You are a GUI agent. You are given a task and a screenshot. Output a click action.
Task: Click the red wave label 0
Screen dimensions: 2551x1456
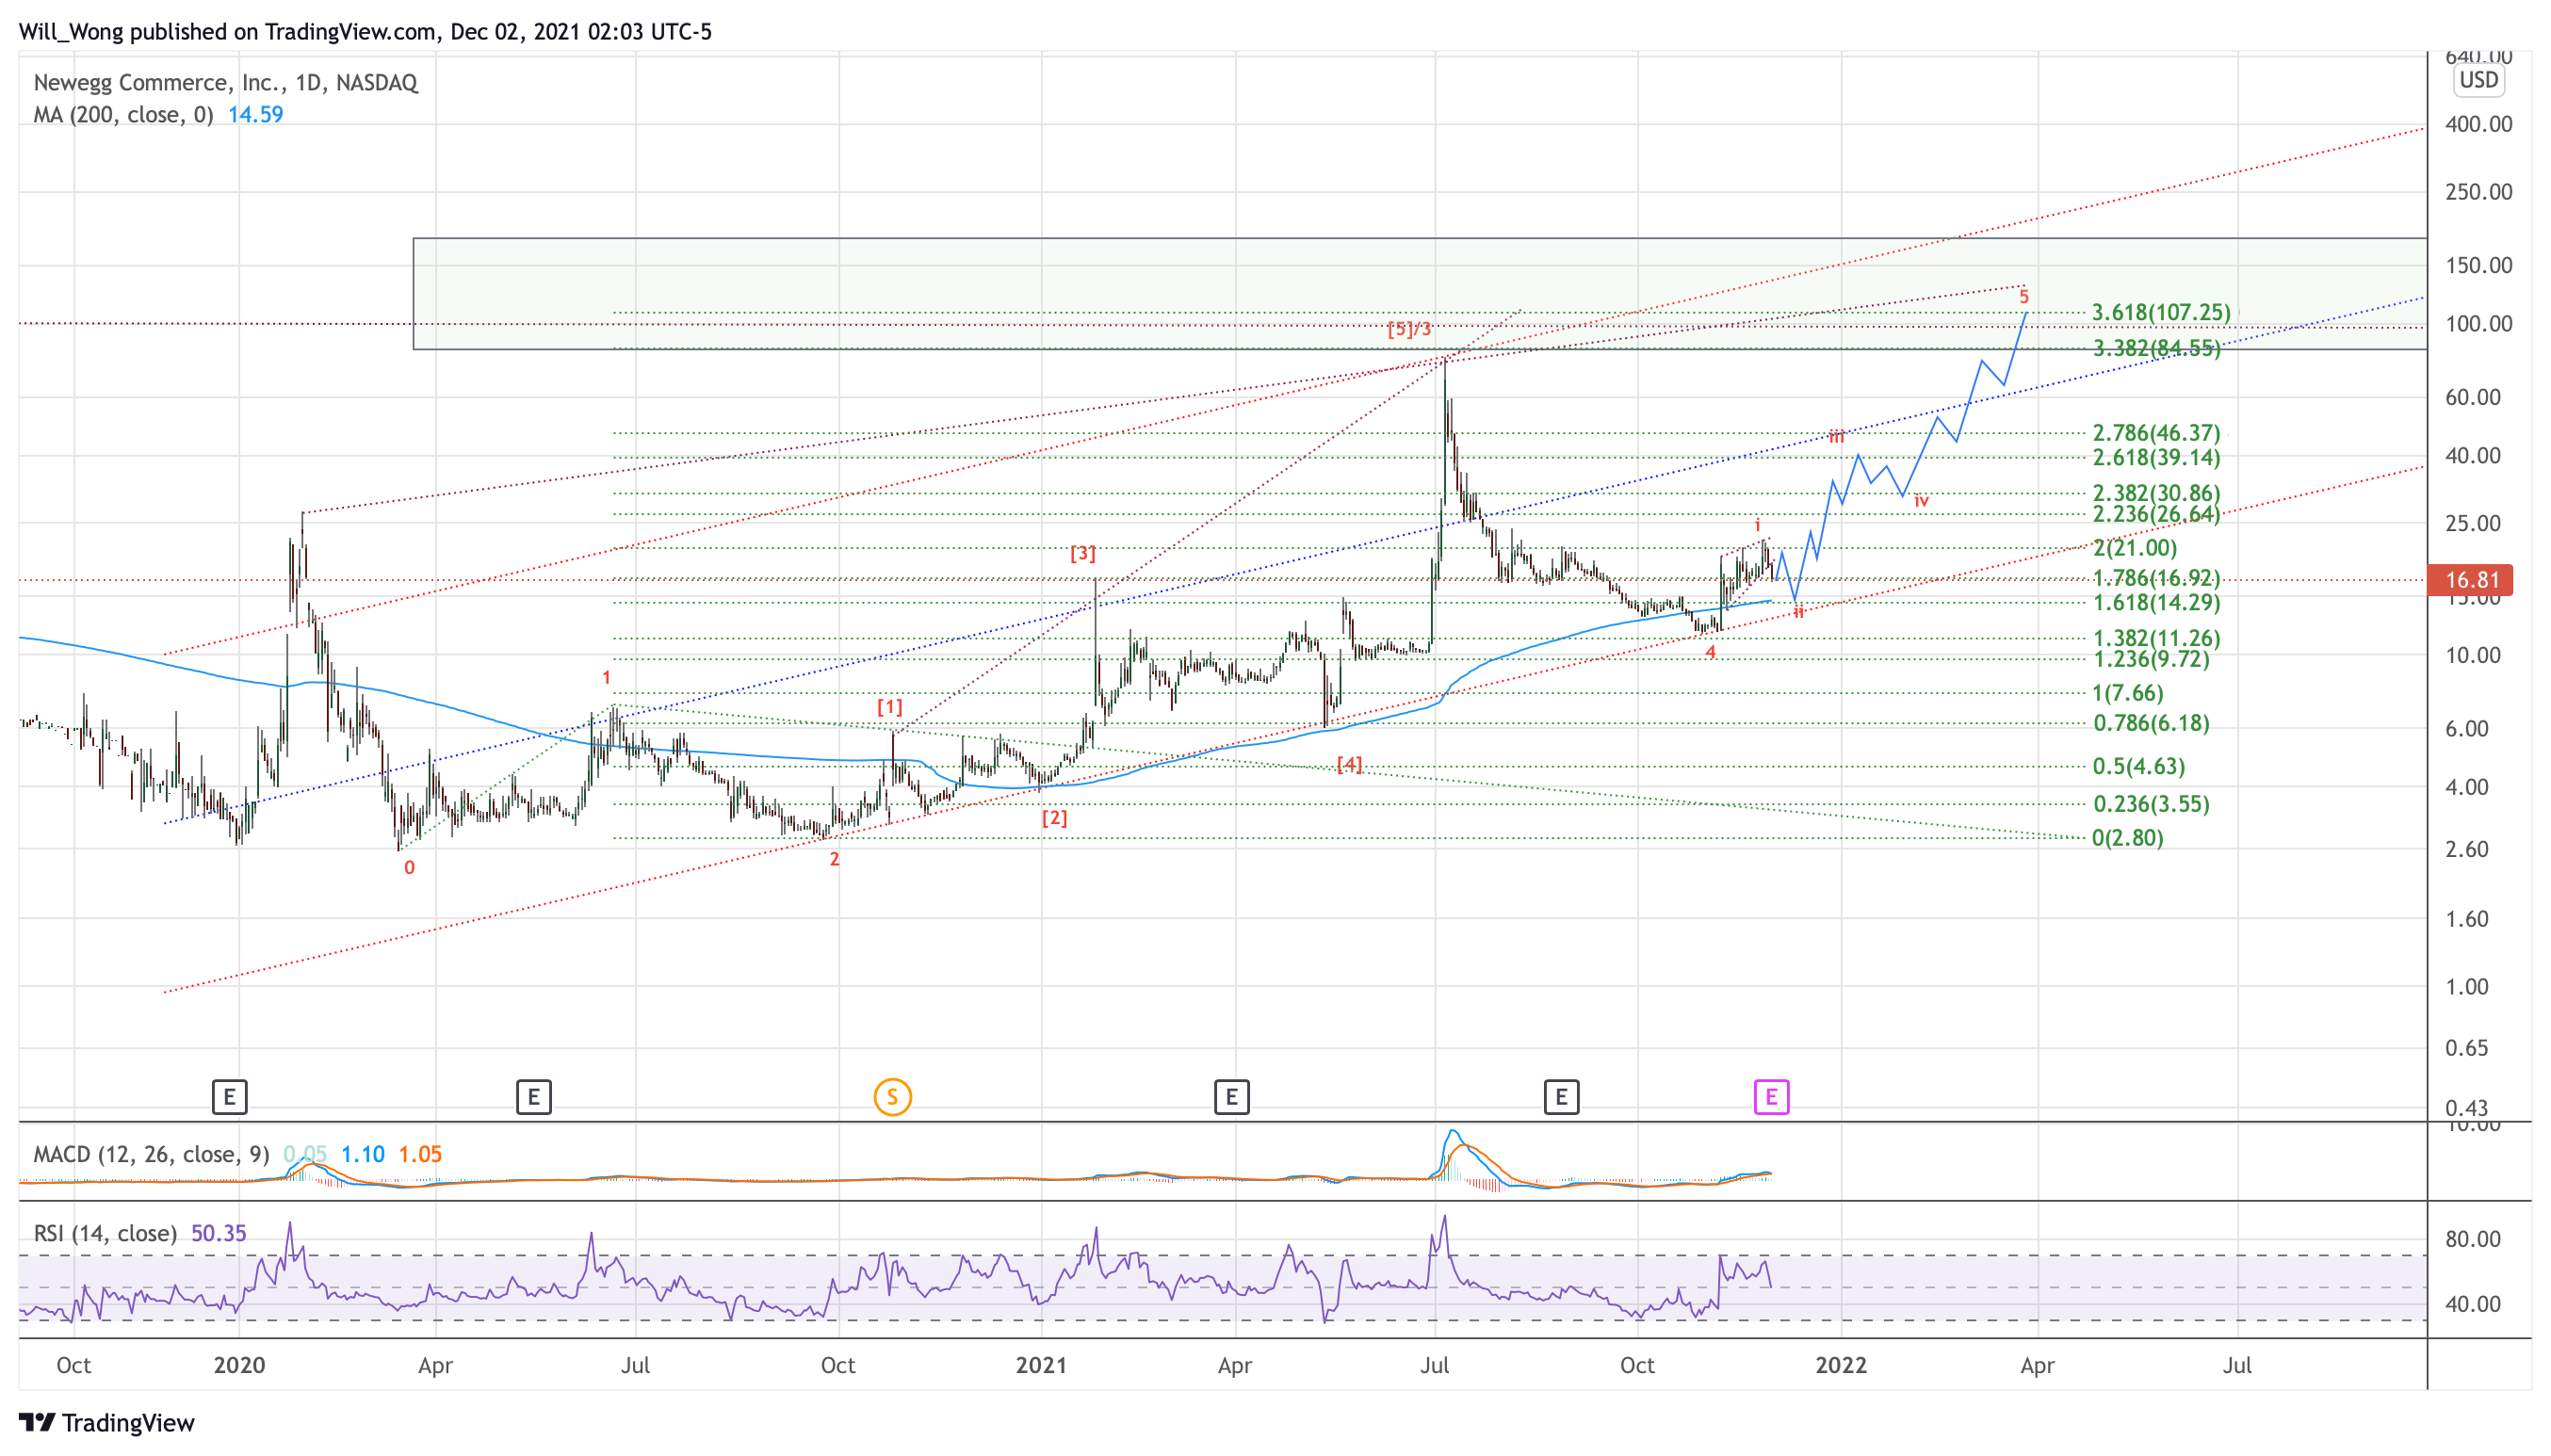[x=409, y=868]
